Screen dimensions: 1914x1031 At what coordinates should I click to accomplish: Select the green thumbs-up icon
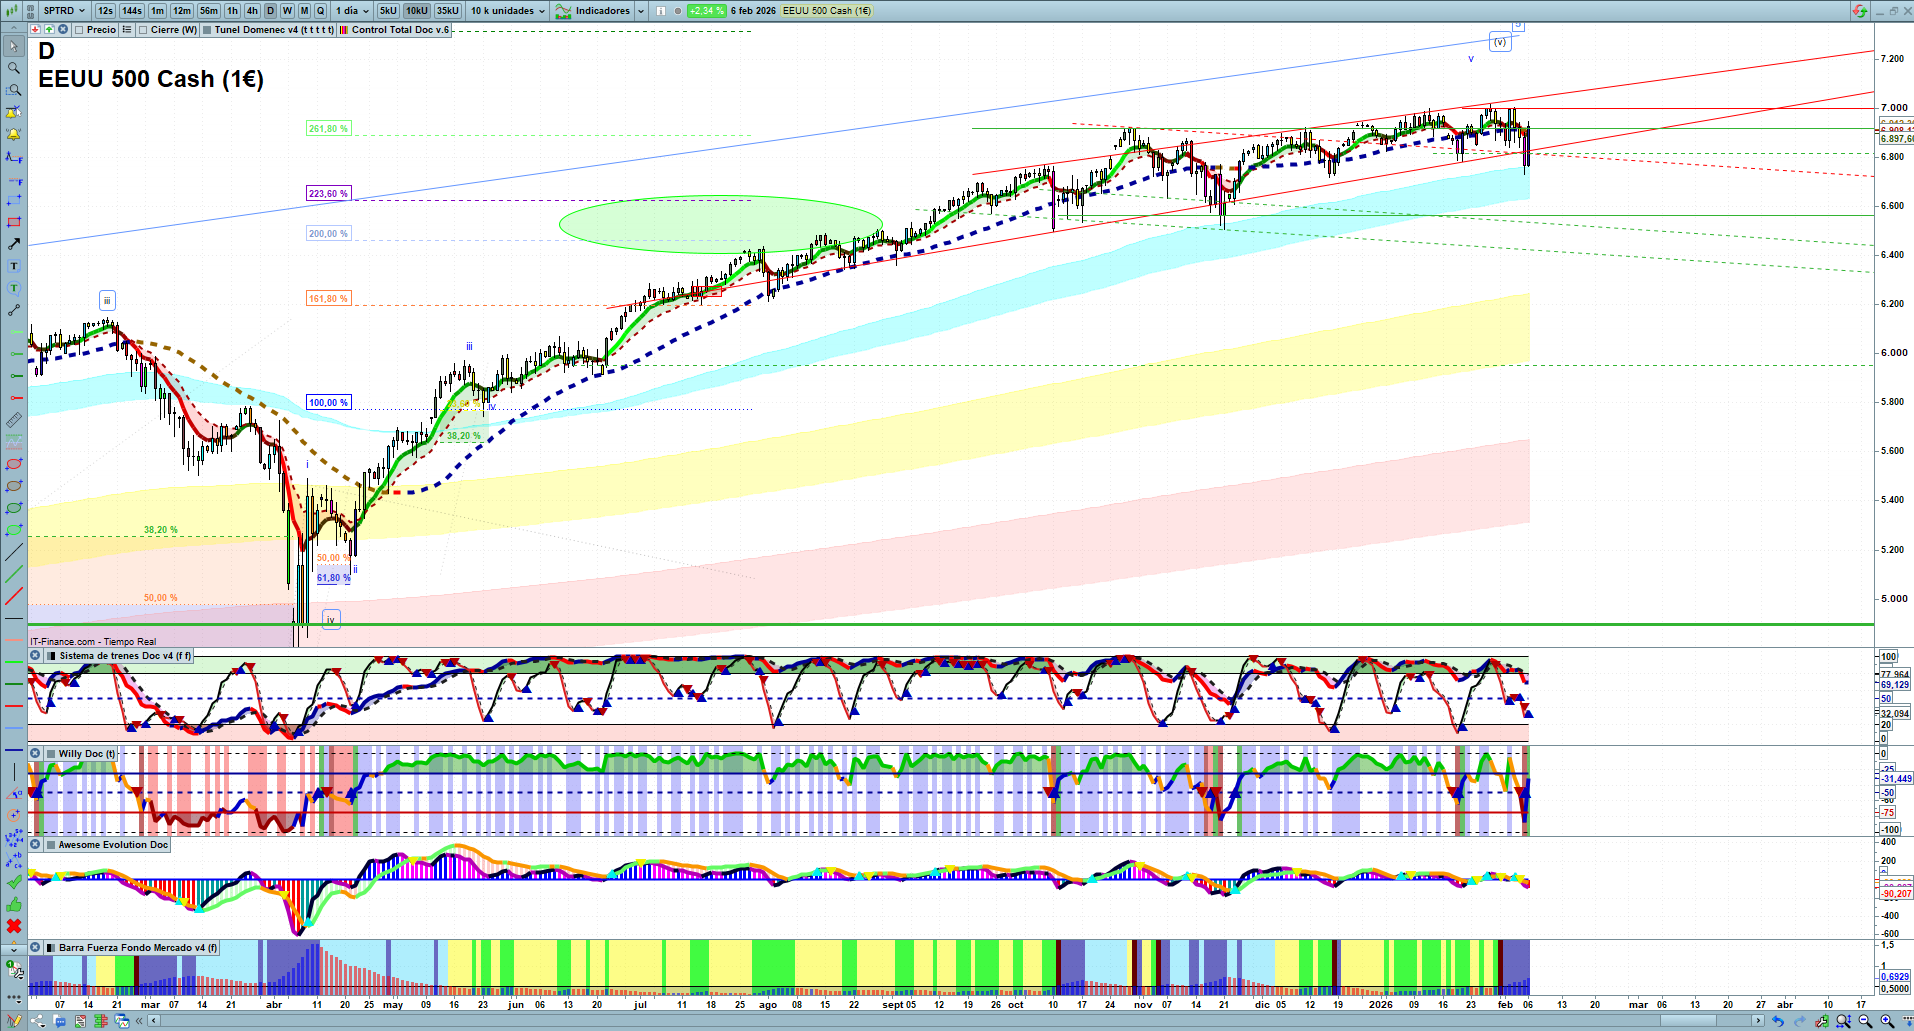(14, 904)
